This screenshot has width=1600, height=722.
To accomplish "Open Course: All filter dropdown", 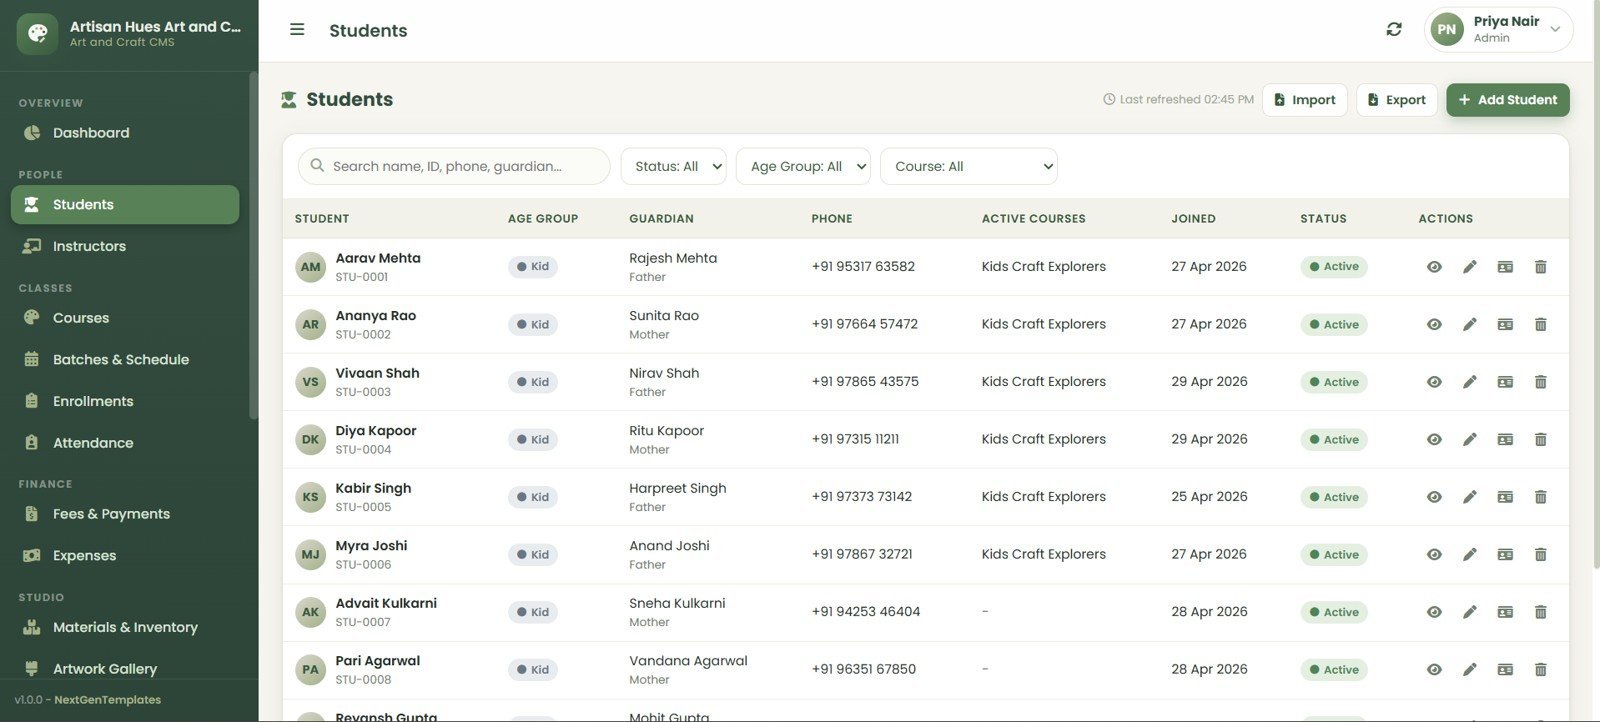I will coord(969,167).
